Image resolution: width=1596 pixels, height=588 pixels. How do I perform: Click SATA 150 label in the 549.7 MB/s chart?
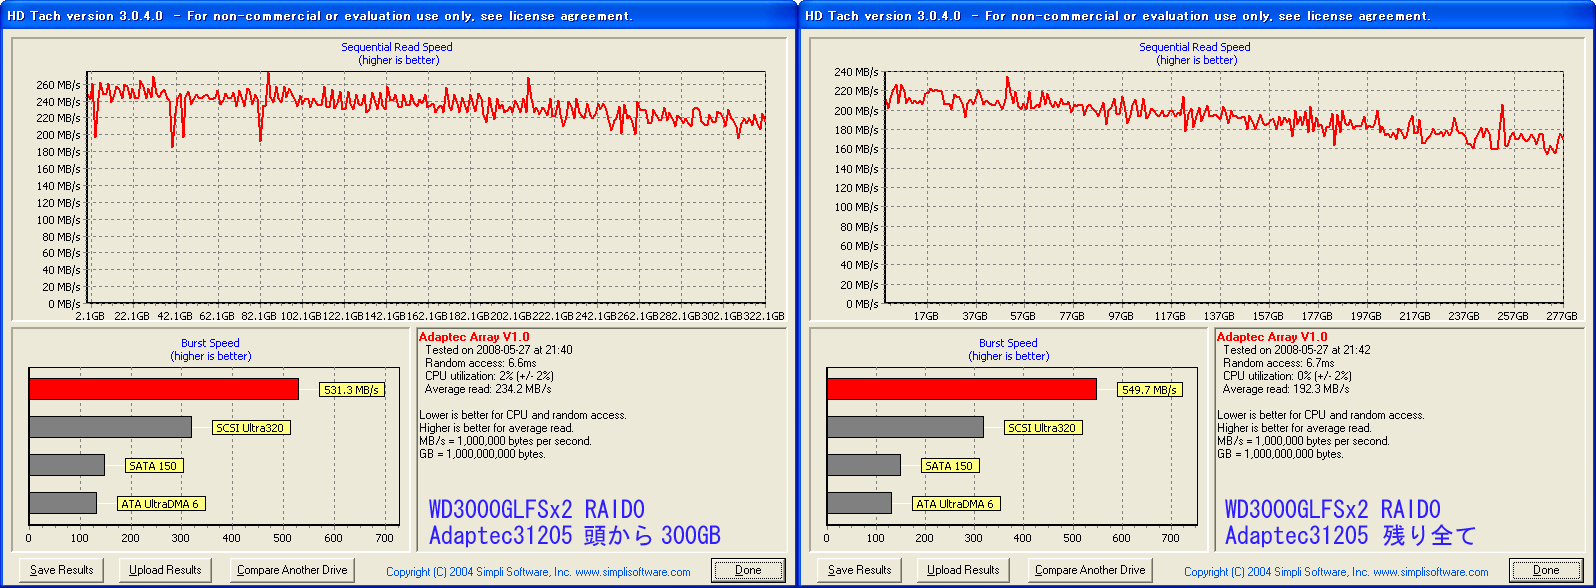[949, 466]
